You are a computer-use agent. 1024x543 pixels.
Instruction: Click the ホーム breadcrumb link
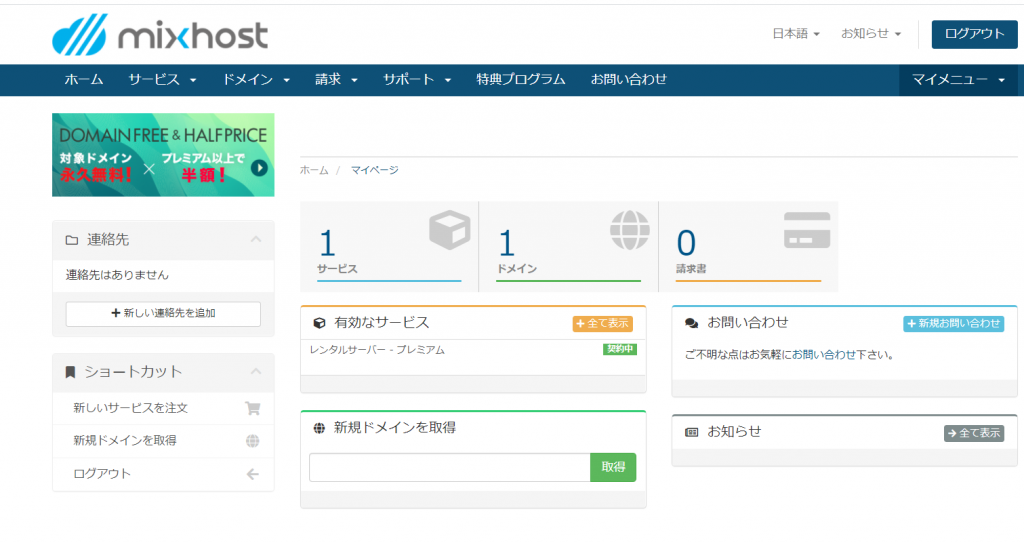point(314,171)
